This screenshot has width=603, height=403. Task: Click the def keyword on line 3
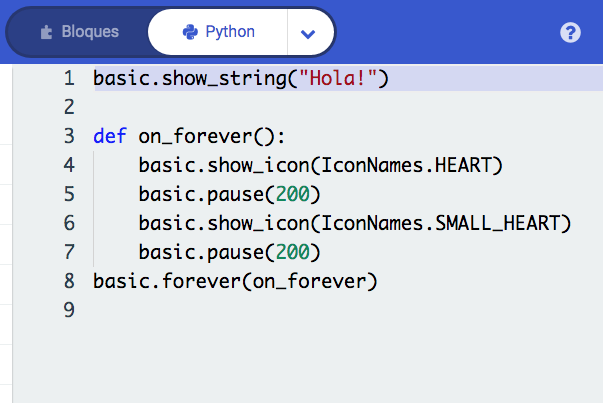click(x=110, y=136)
